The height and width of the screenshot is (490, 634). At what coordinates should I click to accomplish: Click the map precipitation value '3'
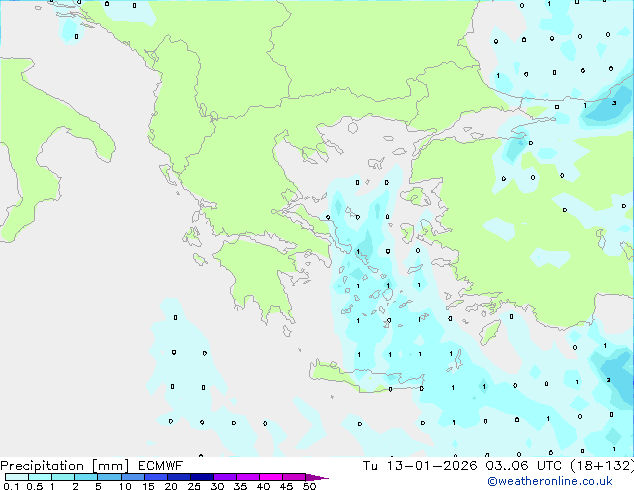pyautogui.click(x=614, y=103)
